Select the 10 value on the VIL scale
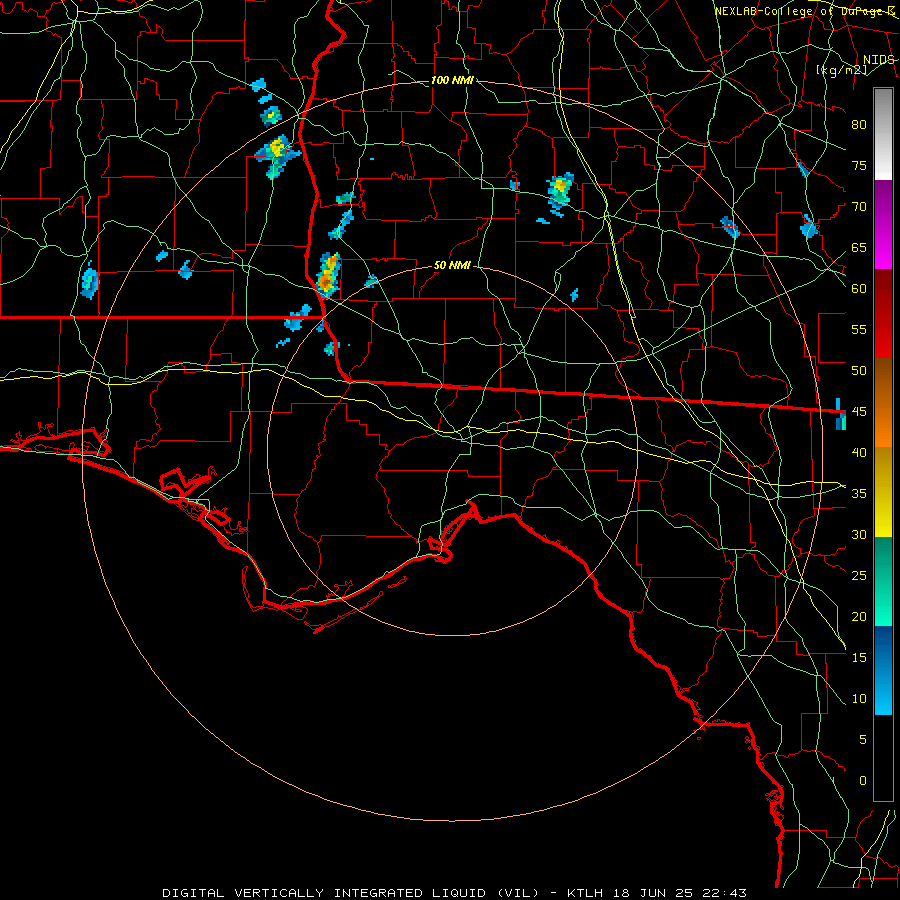 coord(859,699)
